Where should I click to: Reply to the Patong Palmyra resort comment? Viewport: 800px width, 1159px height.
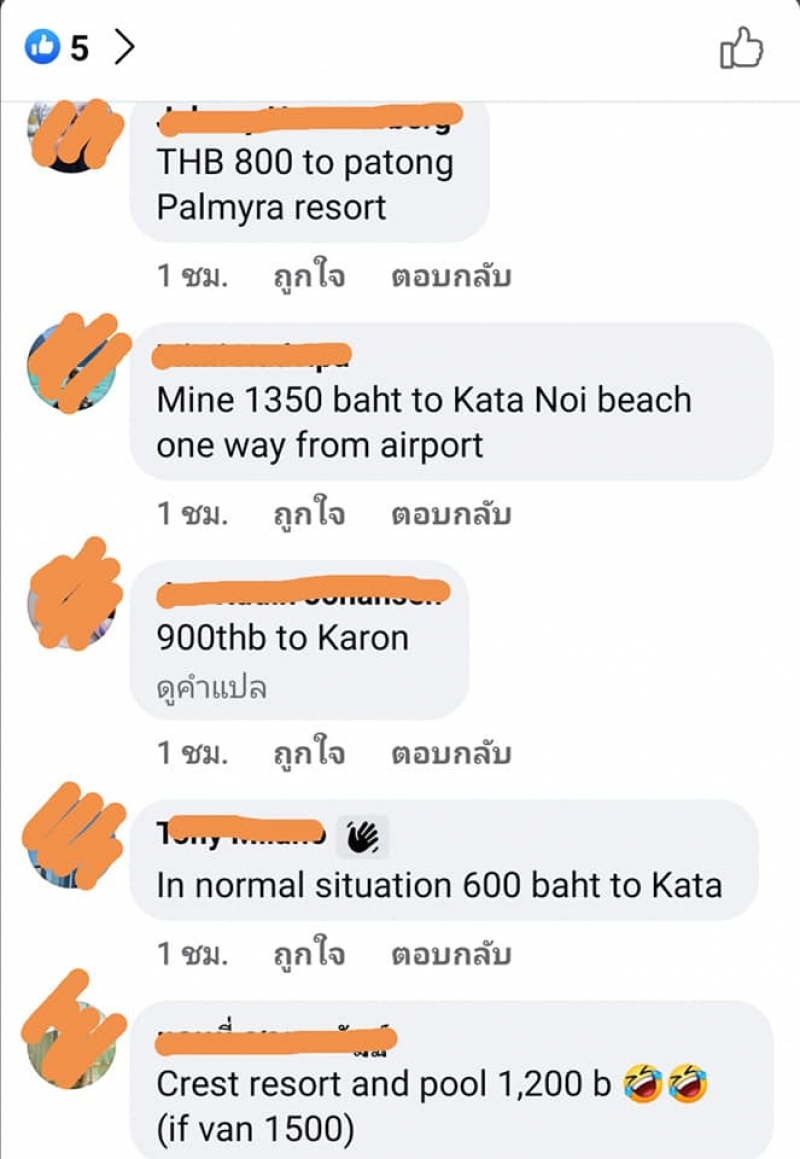(x=451, y=276)
